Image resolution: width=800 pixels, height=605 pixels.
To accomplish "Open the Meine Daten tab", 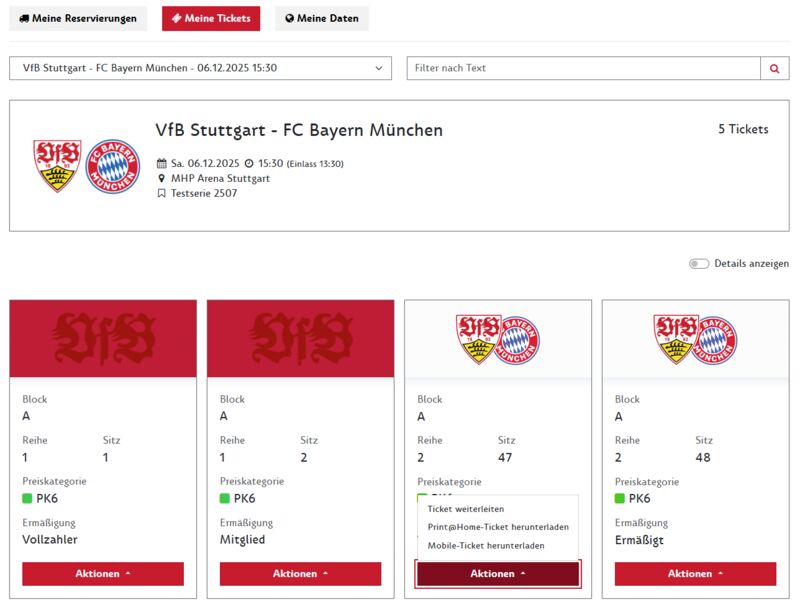I will click(322, 19).
